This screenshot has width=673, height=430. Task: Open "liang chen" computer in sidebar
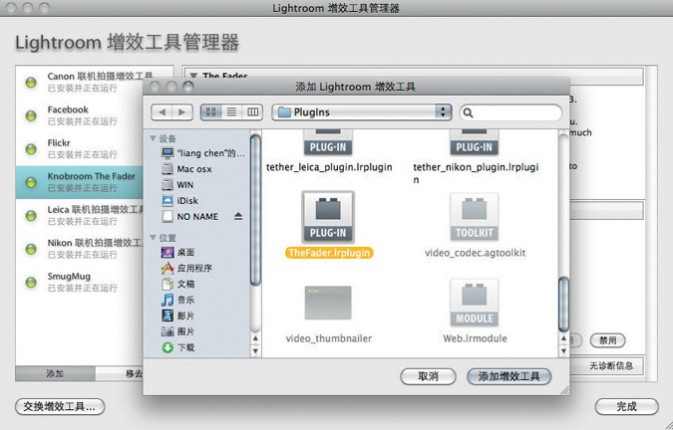203,153
